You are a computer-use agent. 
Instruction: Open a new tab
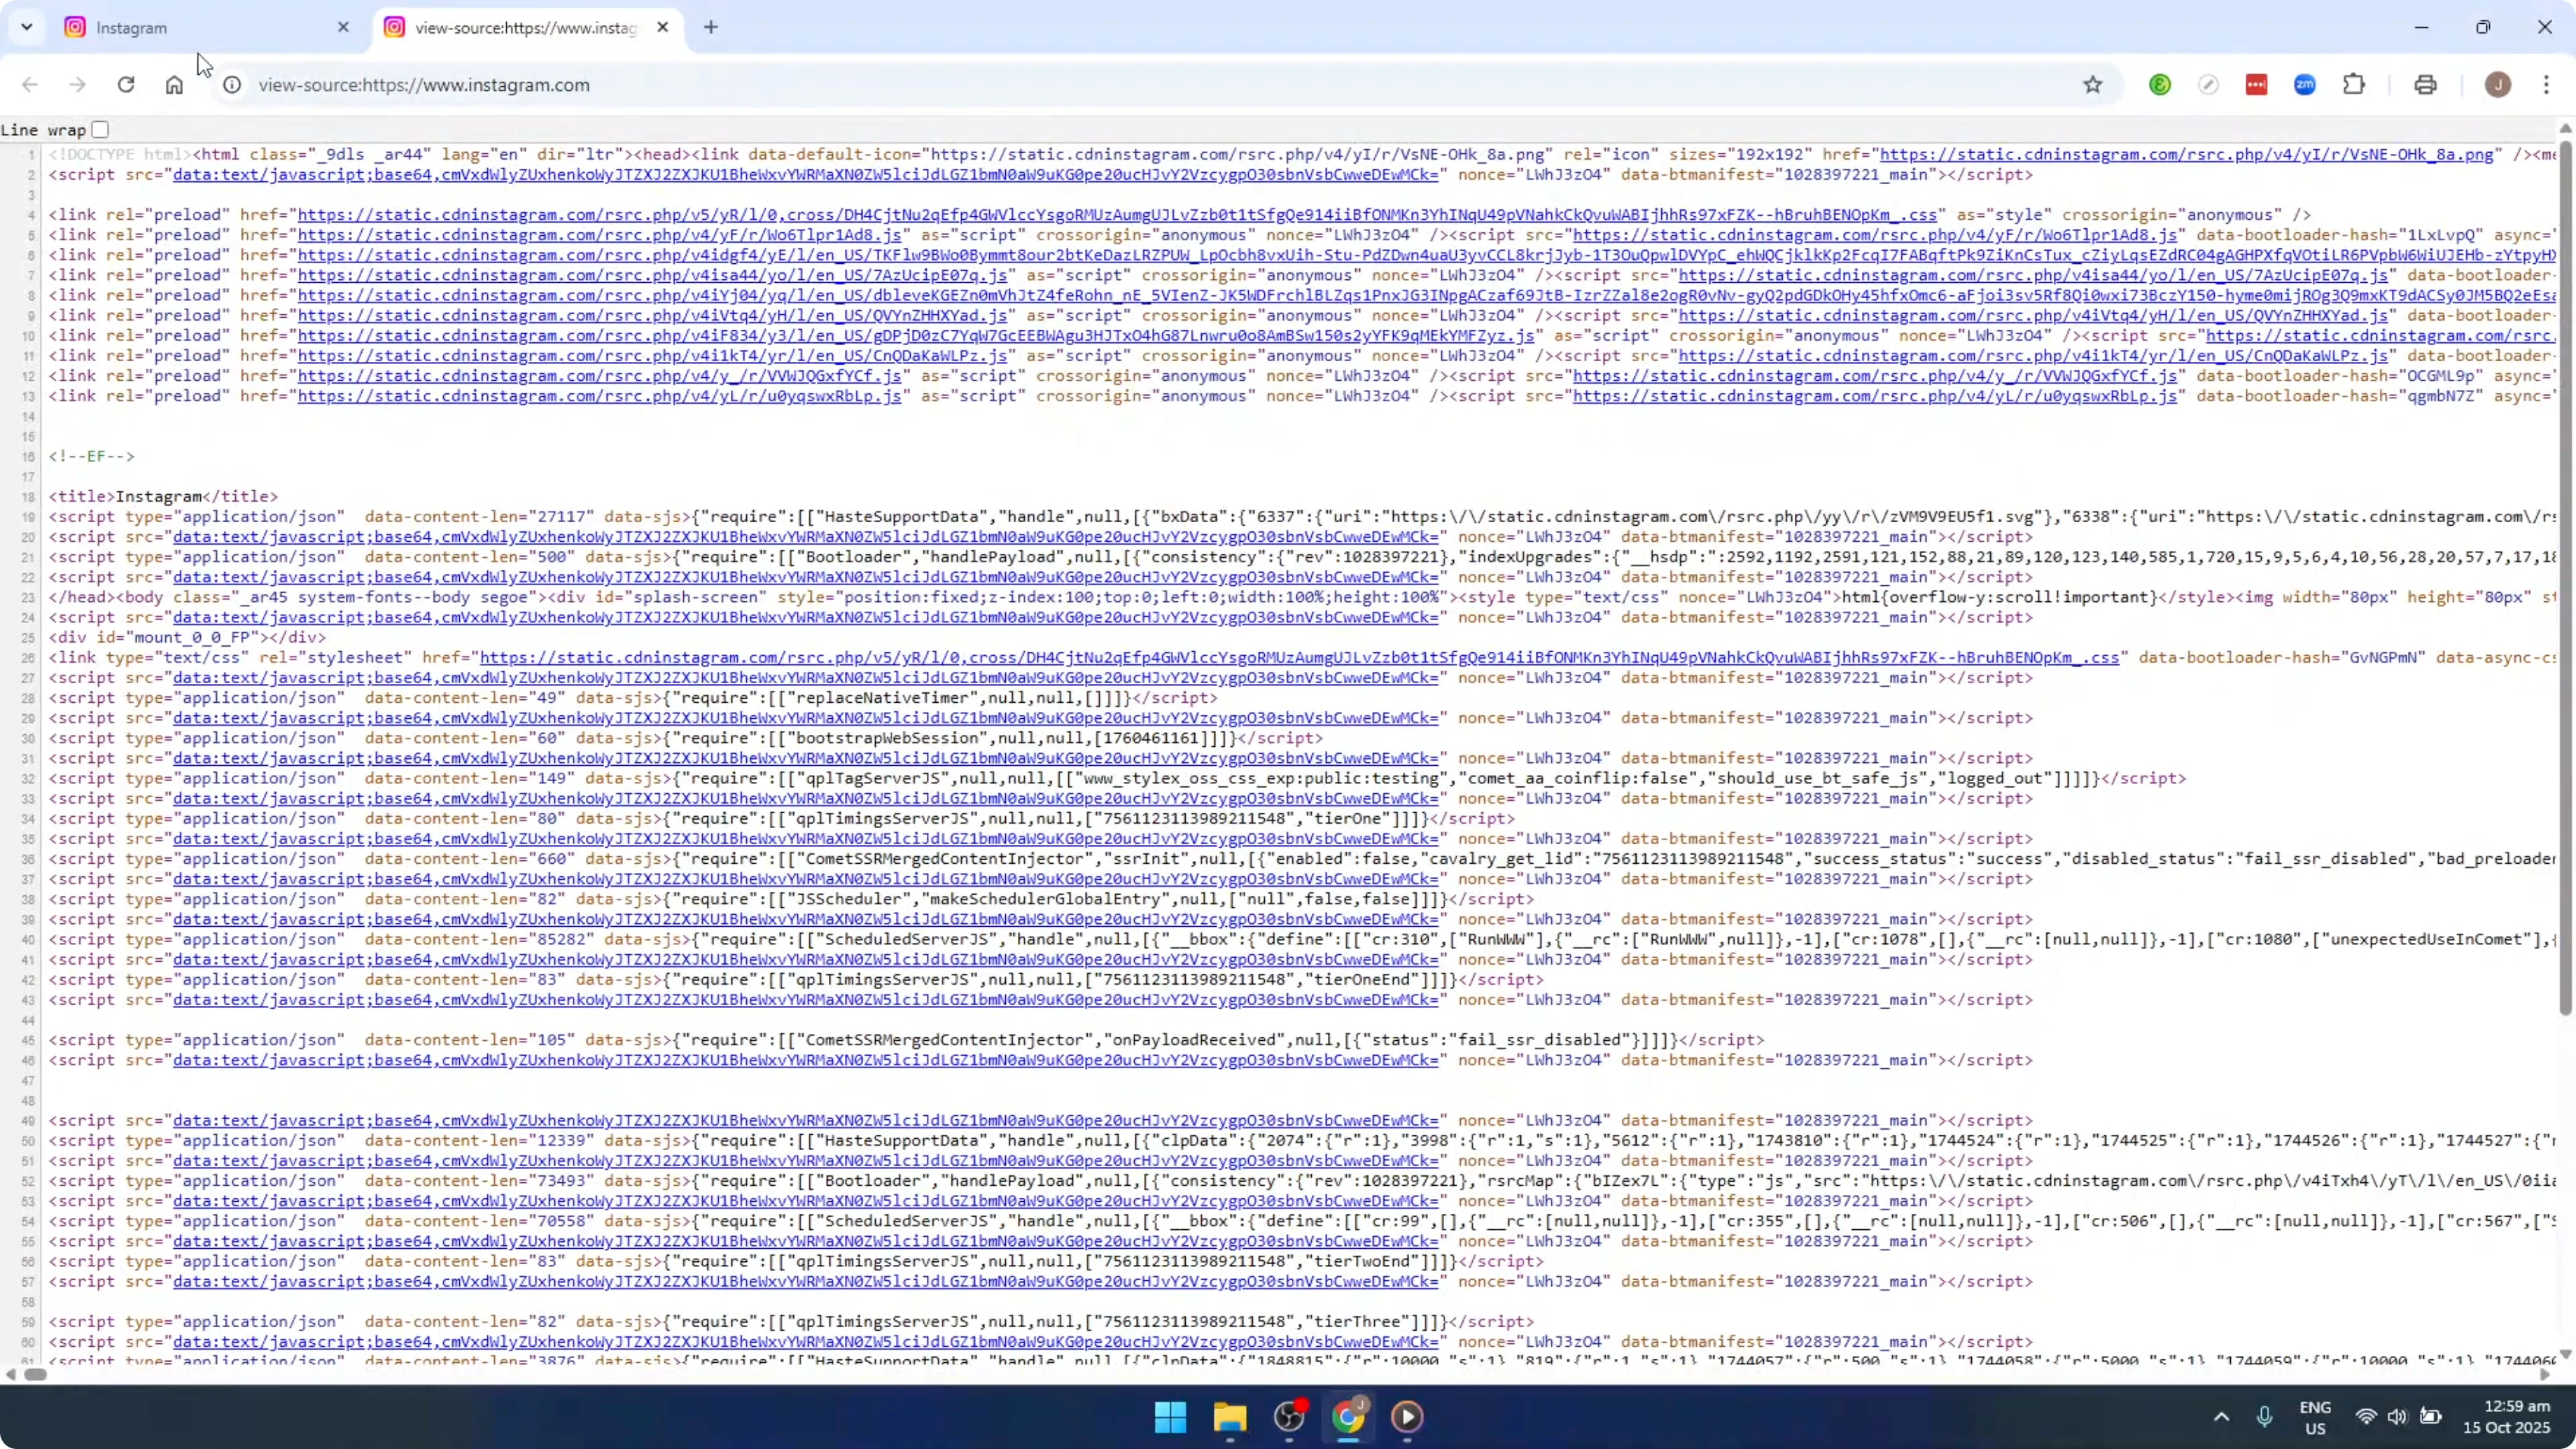click(711, 27)
